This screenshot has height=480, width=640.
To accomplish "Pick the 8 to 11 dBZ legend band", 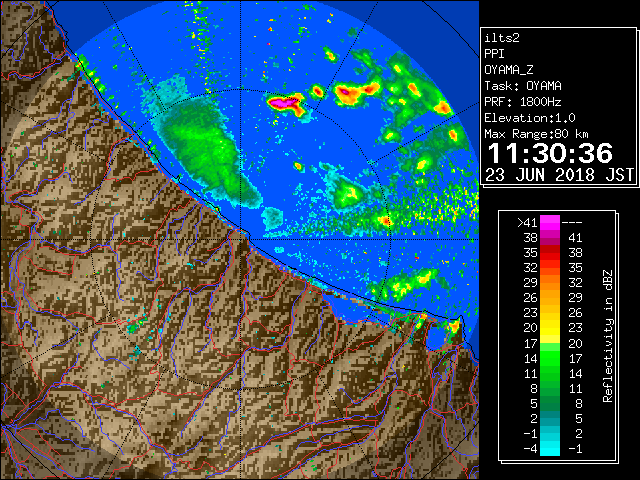I will coord(550,389).
